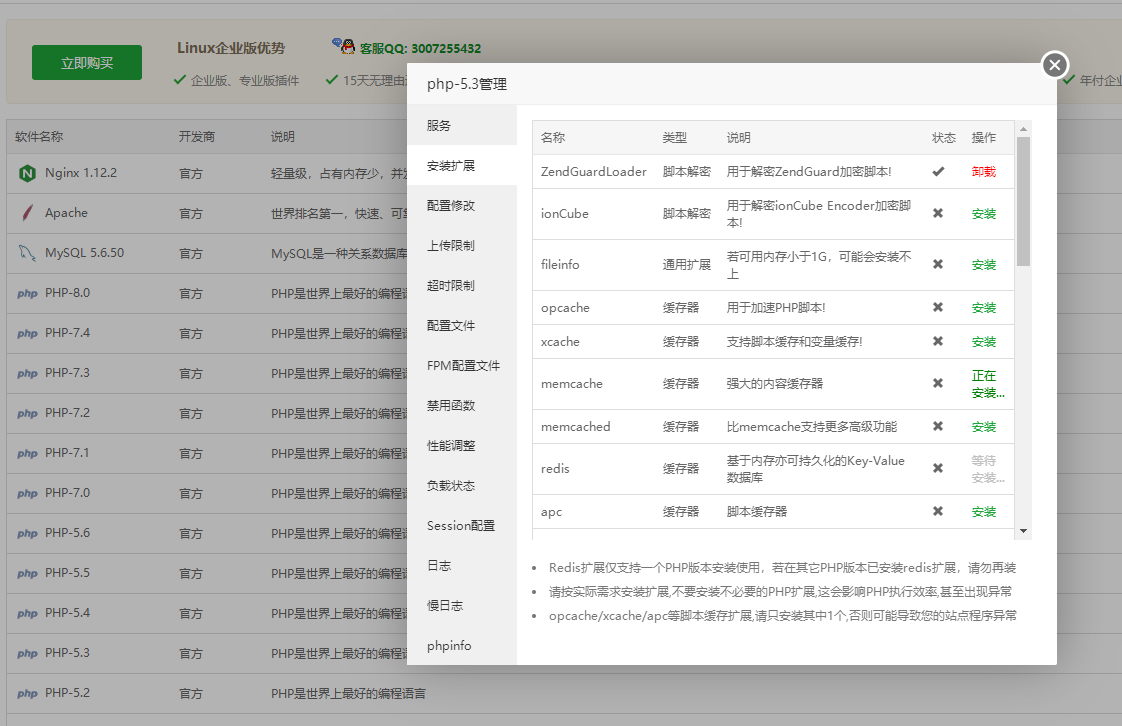The height and width of the screenshot is (726, 1122).
Task: Select the 安装扩展 tab
Action: (462, 165)
